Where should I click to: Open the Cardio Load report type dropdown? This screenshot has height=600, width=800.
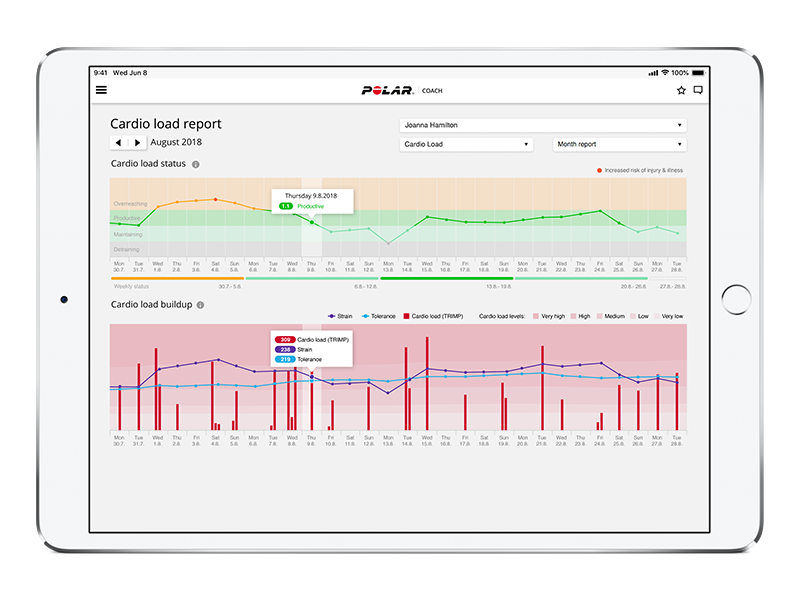click(466, 144)
